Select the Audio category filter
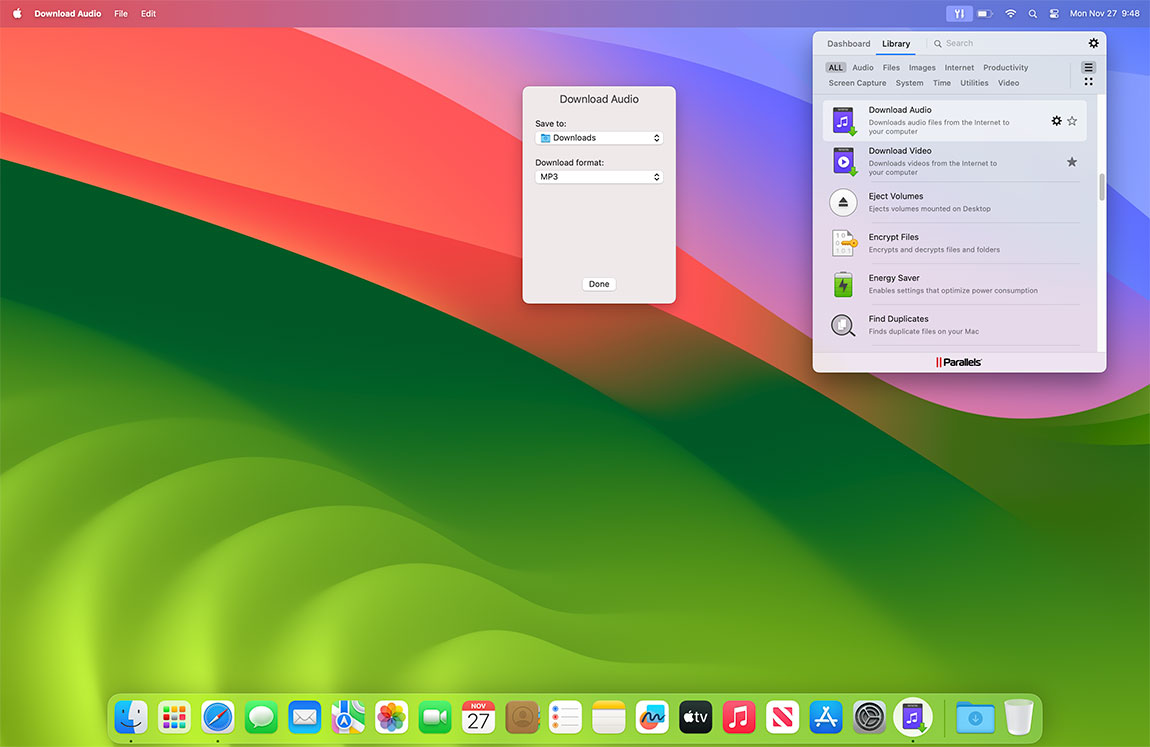This screenshot has height=747, width=1150. (863, 67)
